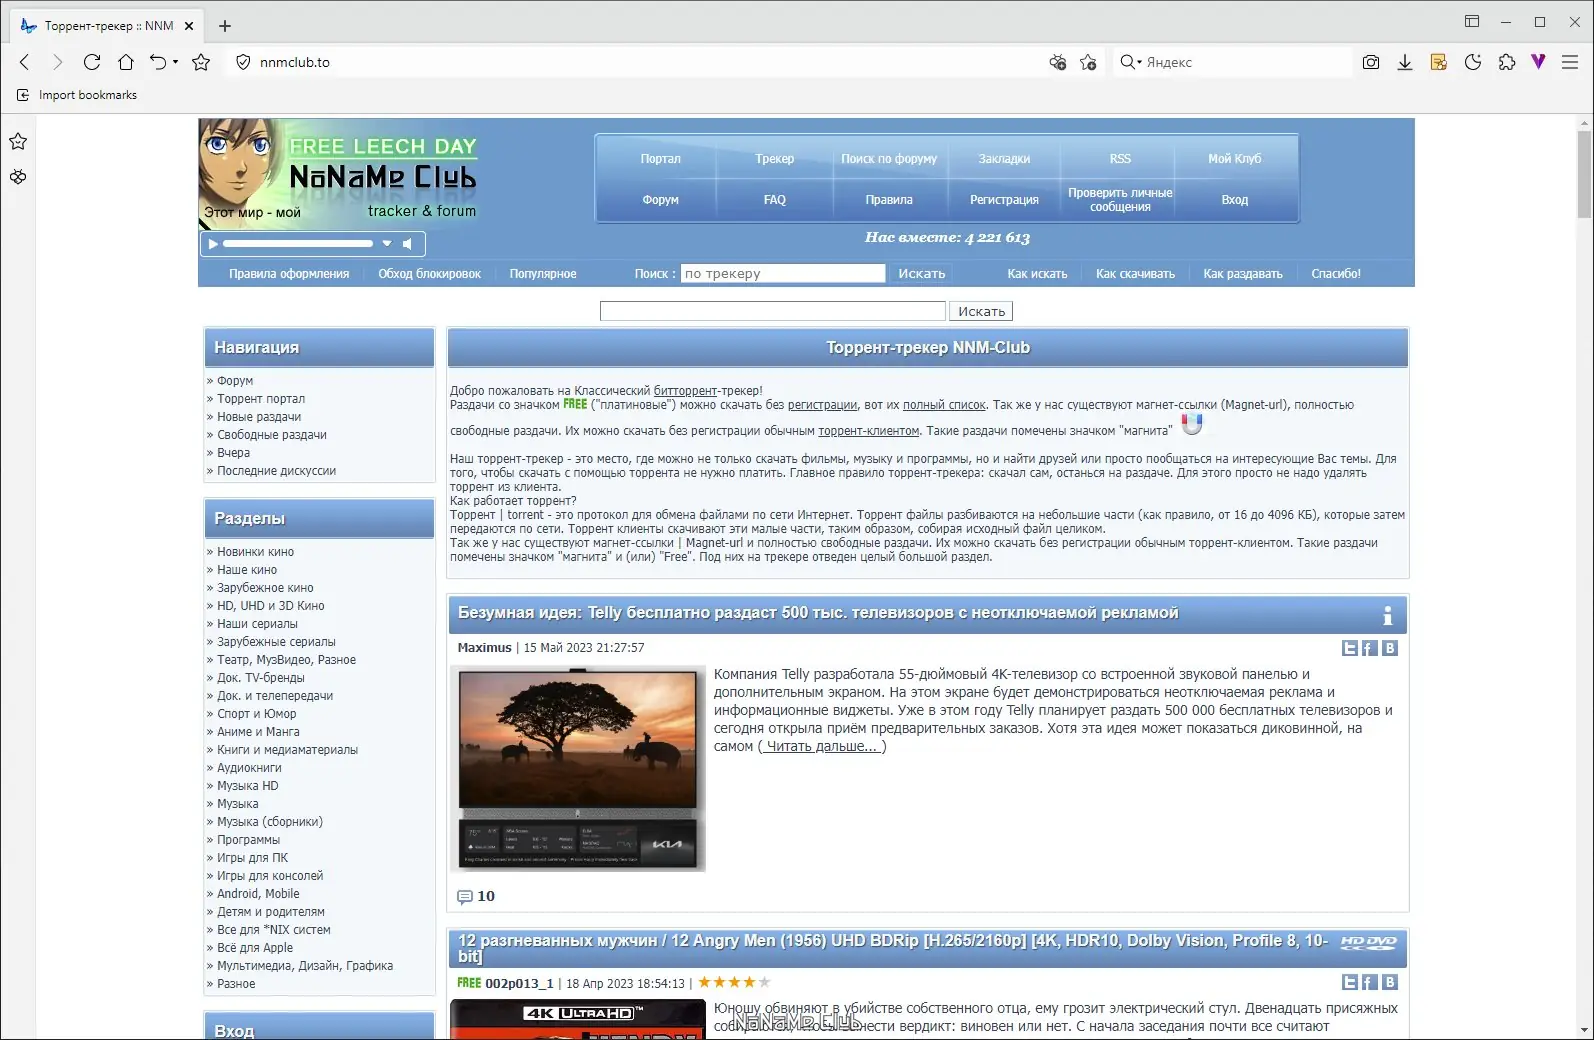Open radio player dropdown arrow
The width and height of the screenshot is (1594, 1040).
[387, 244]
